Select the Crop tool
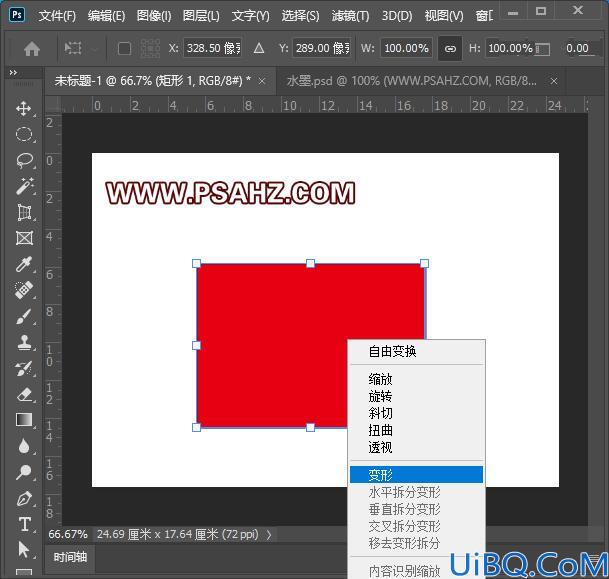 point(24,212)
